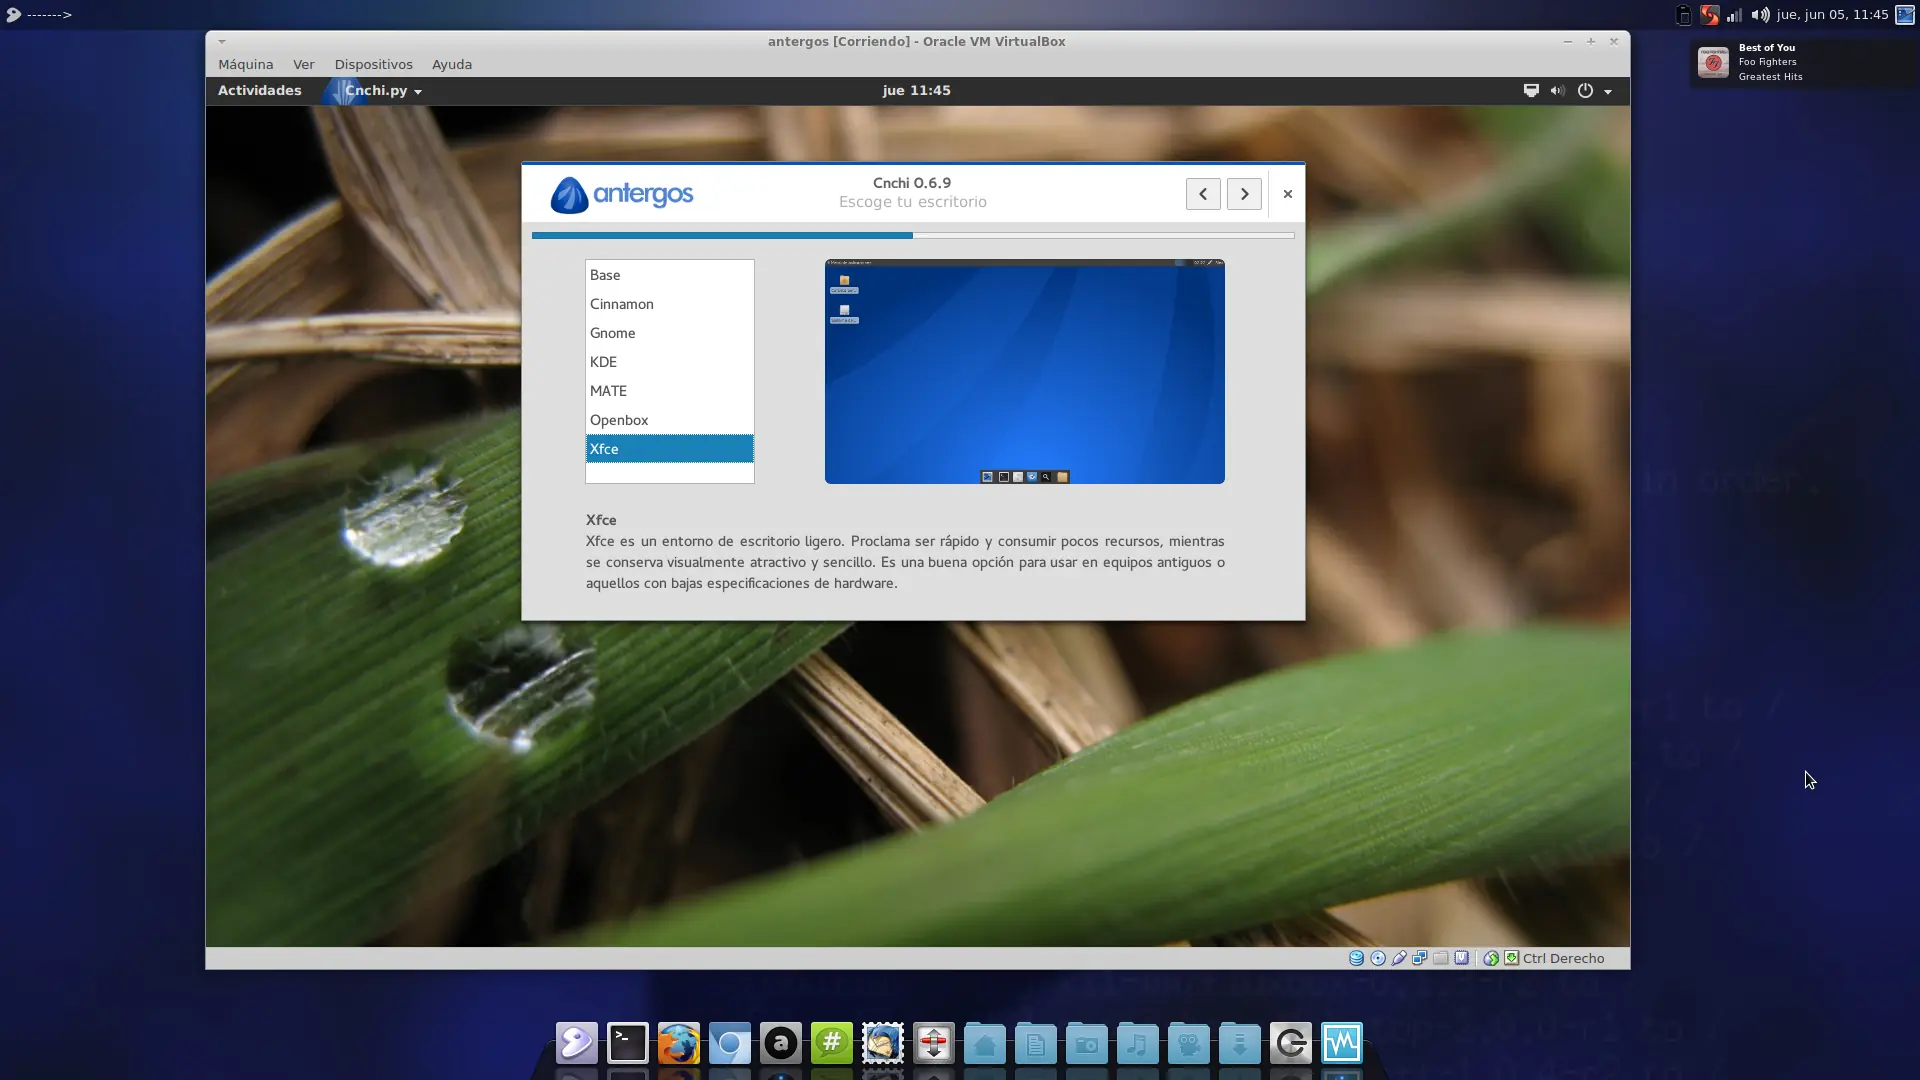Open VirtualBox window menu arrow in titlebar
Image resolution: width=1920 pixels, height=1080 pixels.
coord(222,41)
